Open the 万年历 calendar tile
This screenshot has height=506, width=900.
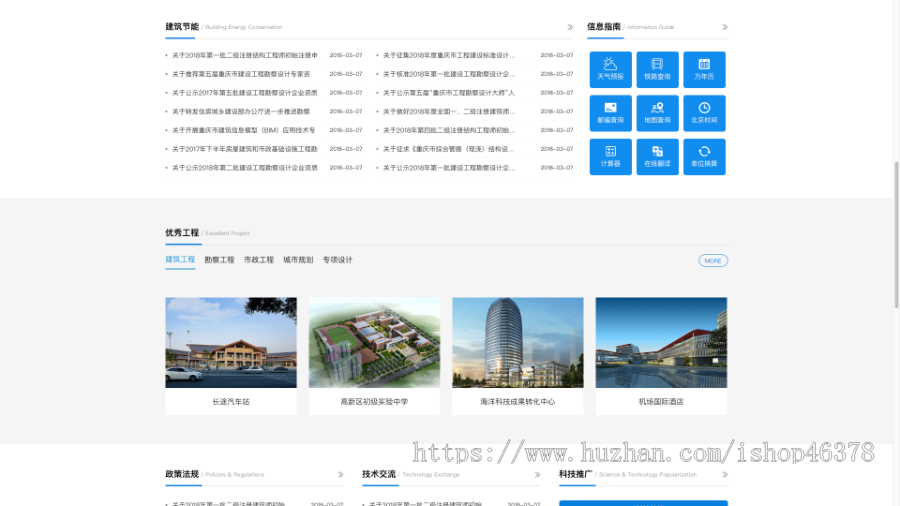[704, 69]
